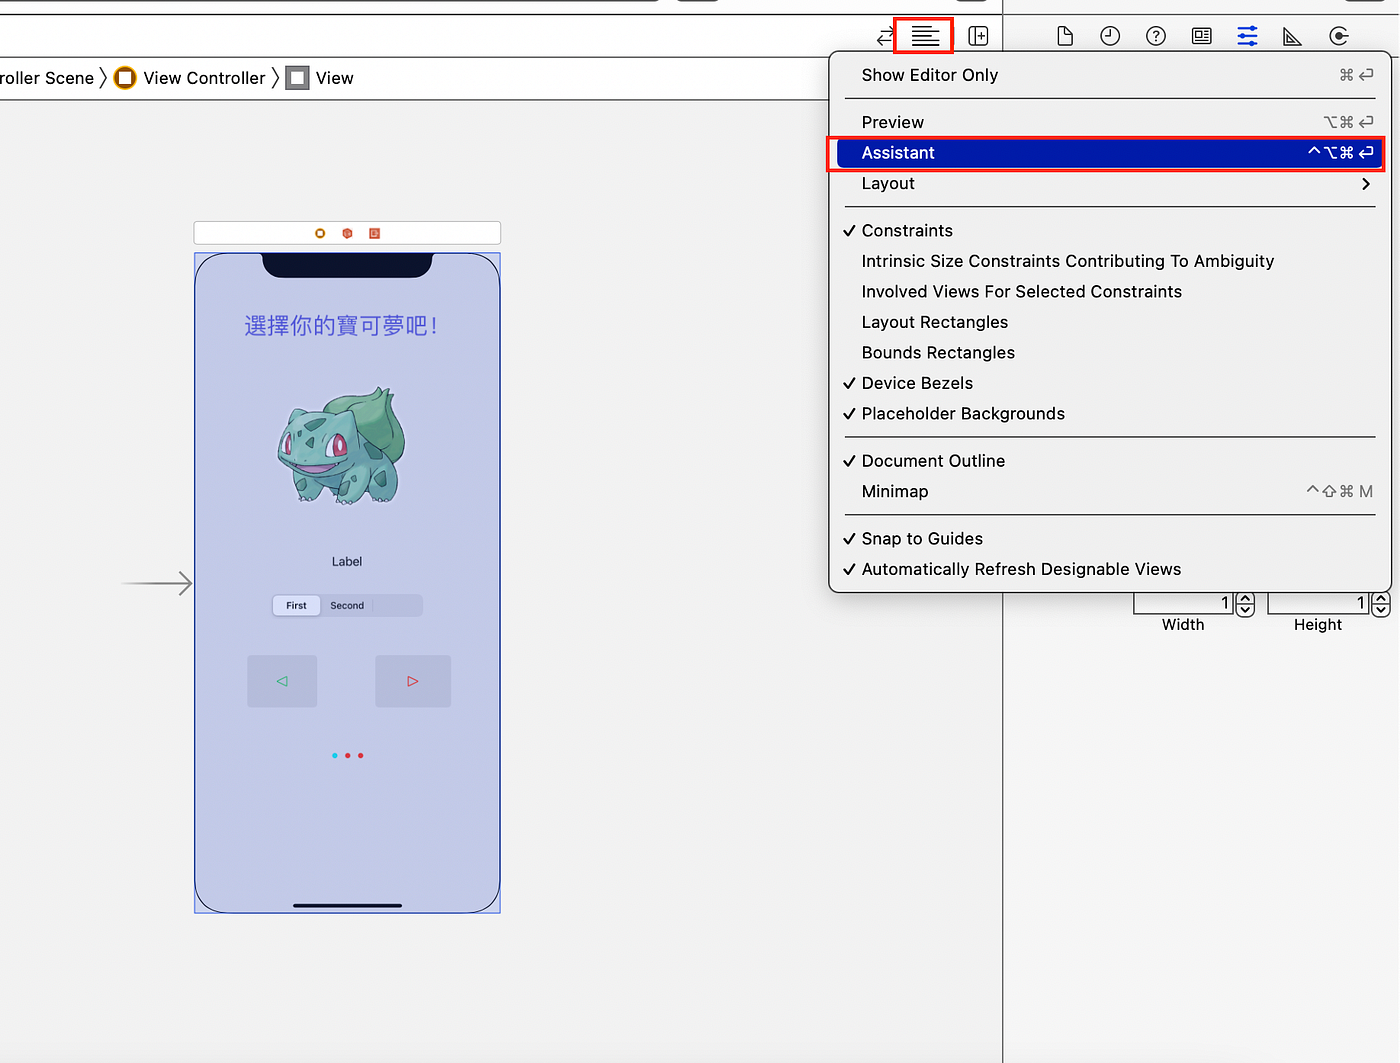Disable Device Bezels

(916, 383)
